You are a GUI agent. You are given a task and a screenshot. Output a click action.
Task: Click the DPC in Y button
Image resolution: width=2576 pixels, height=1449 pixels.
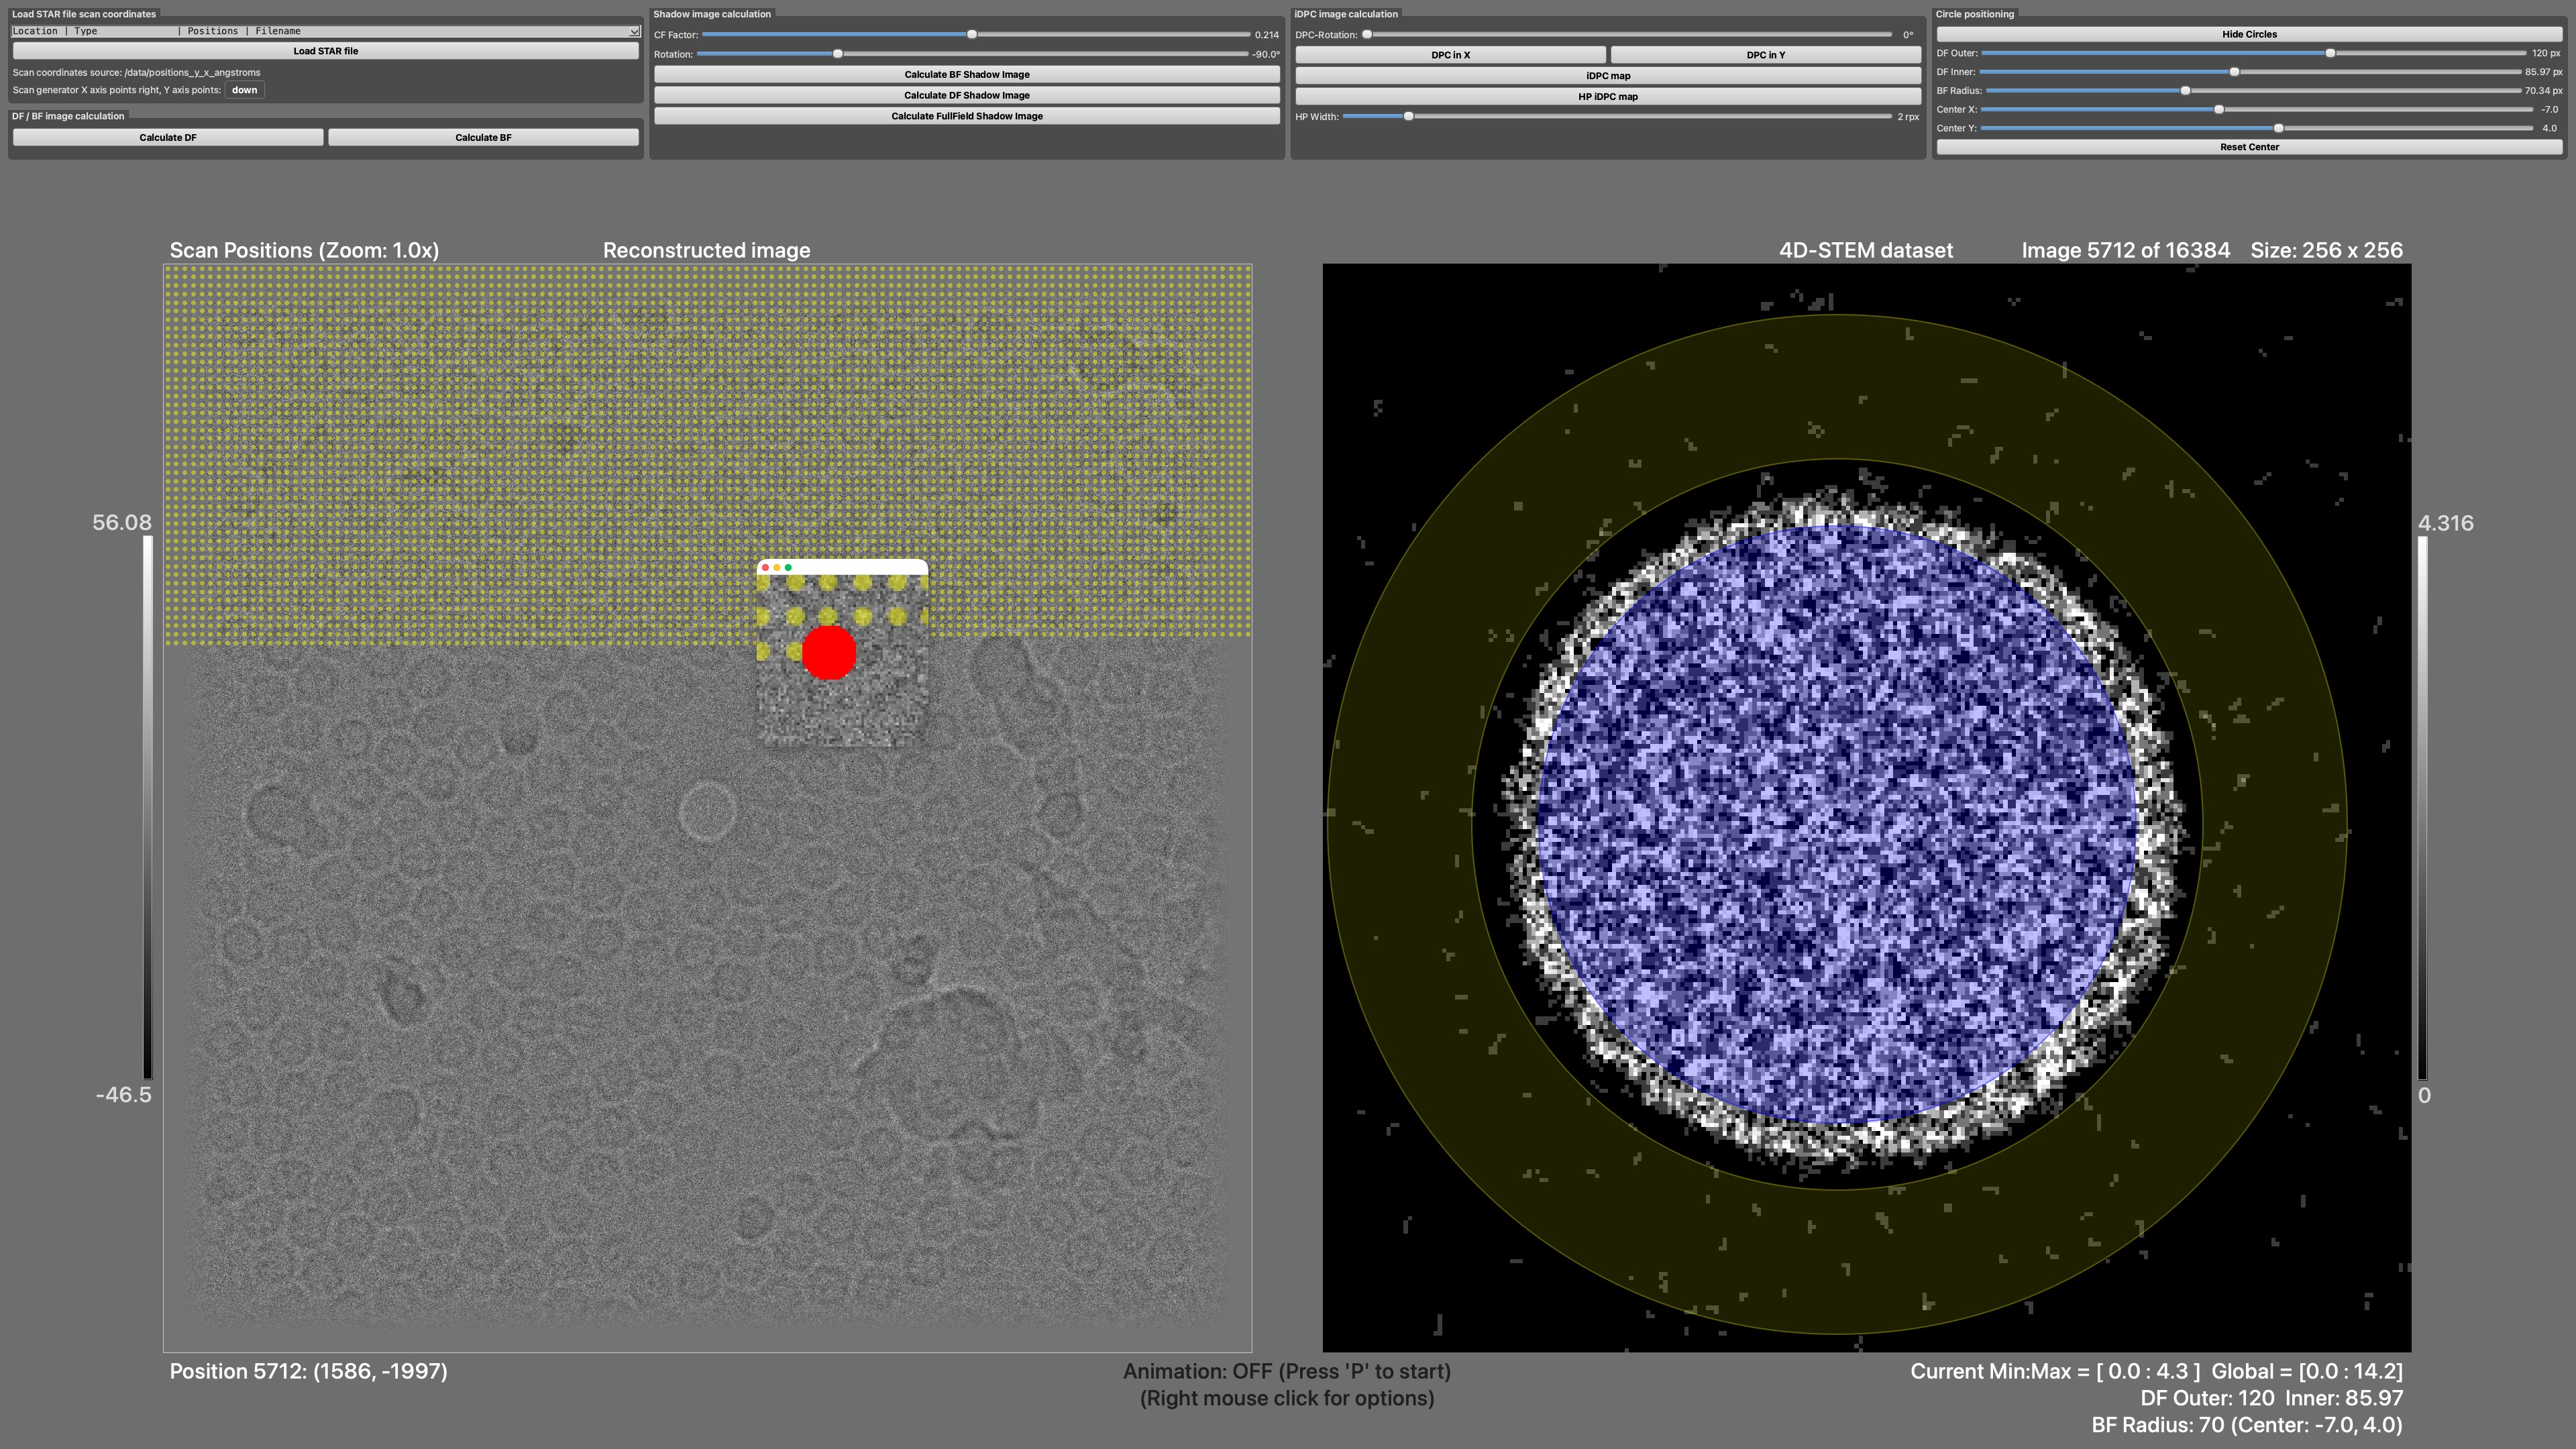(x=1765, y=55)
